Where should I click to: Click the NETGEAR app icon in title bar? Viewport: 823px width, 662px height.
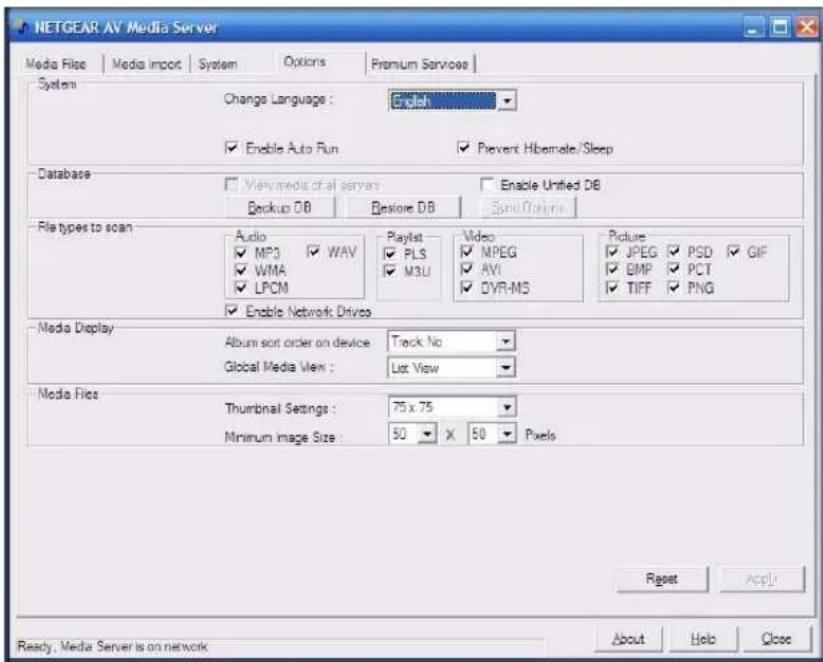(20, 26)
